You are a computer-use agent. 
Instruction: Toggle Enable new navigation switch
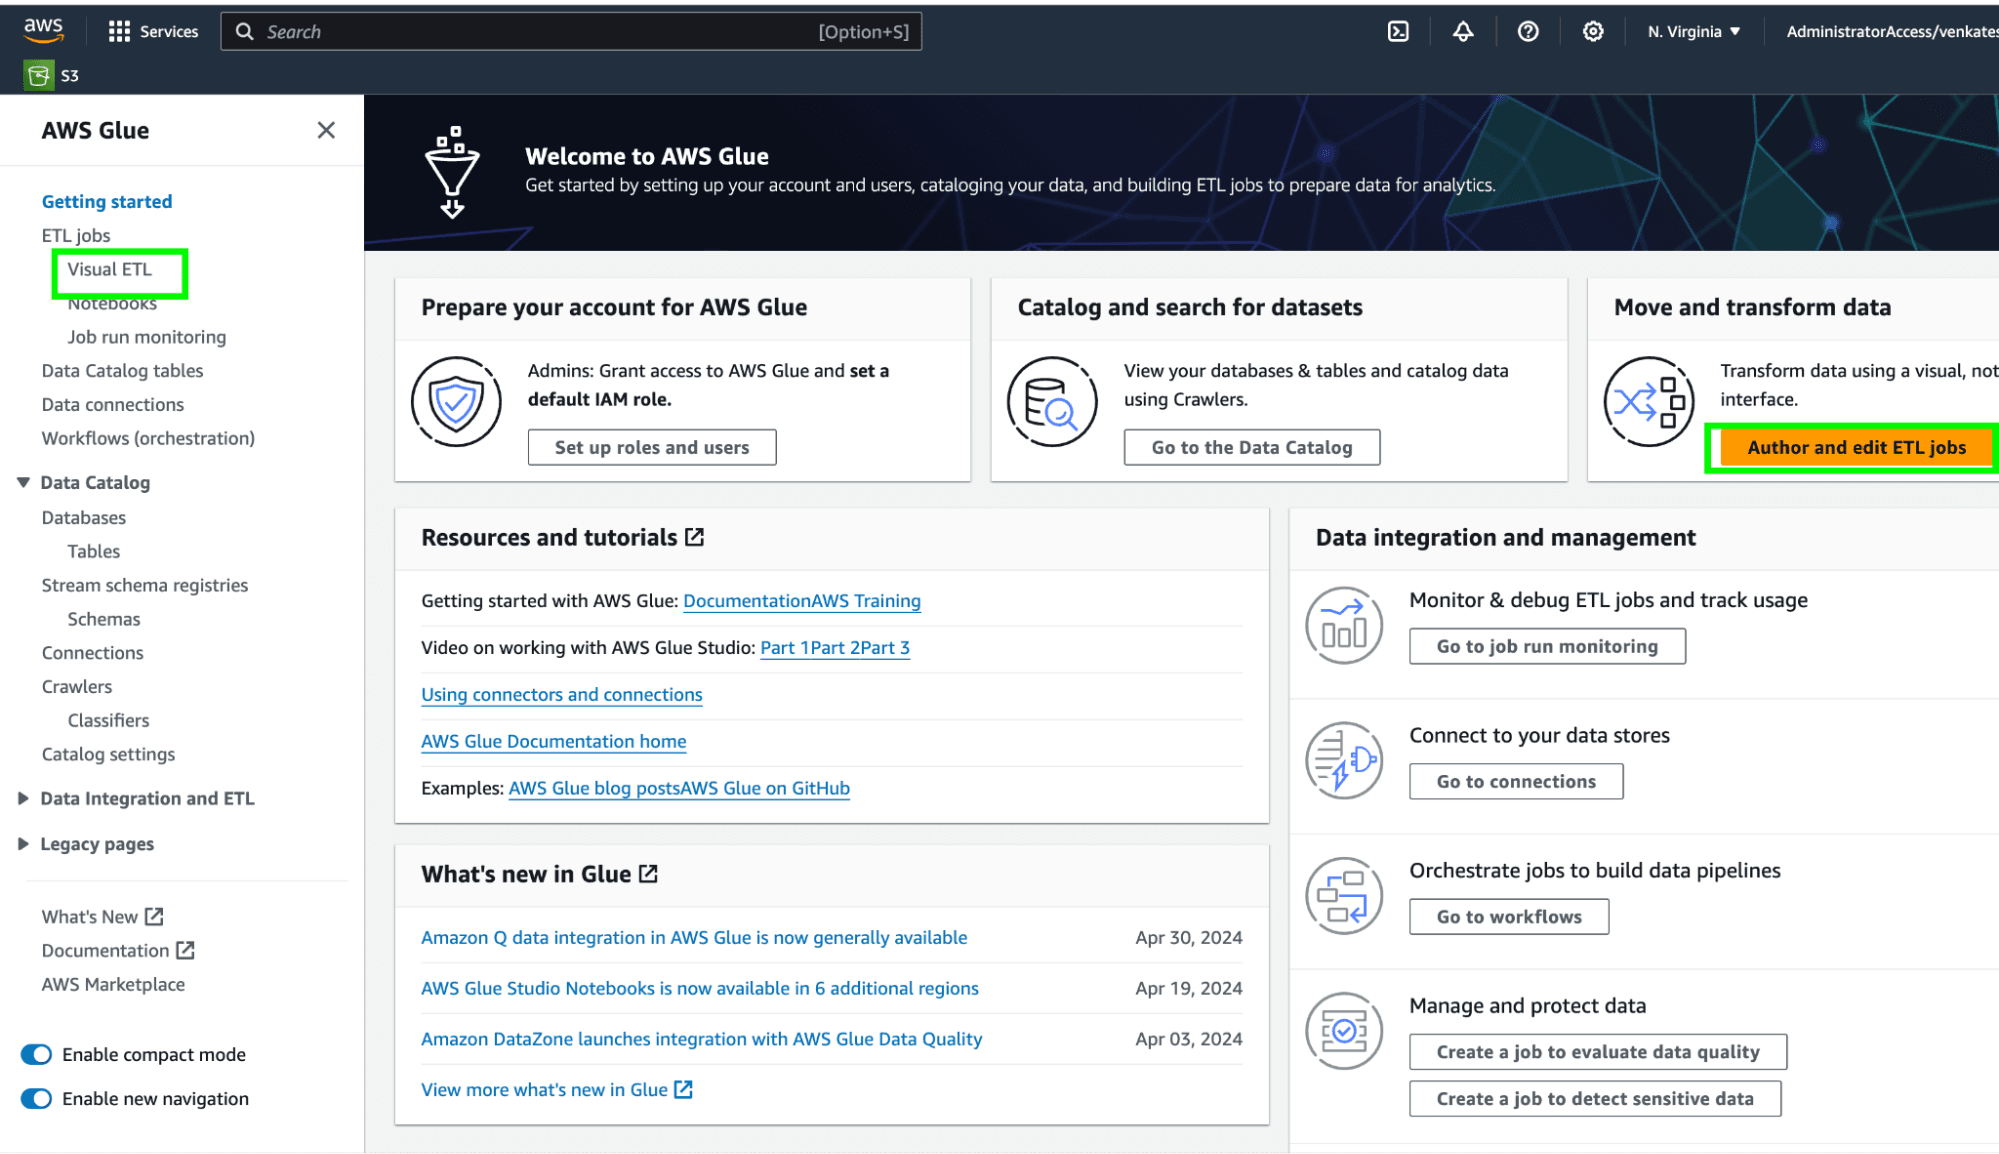click(x=37, y=1098)
